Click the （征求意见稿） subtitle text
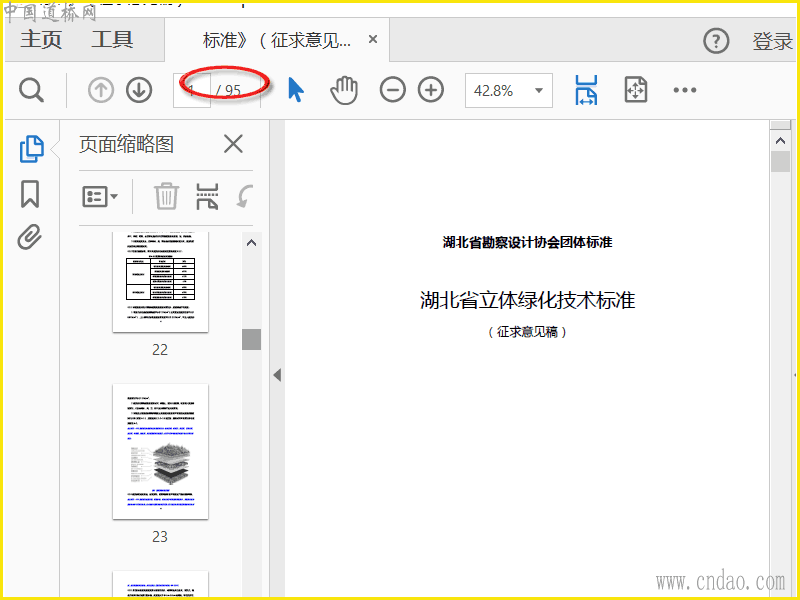Image resolution: width=800 pixels, height=600 pixels. (x=528, y=332)
